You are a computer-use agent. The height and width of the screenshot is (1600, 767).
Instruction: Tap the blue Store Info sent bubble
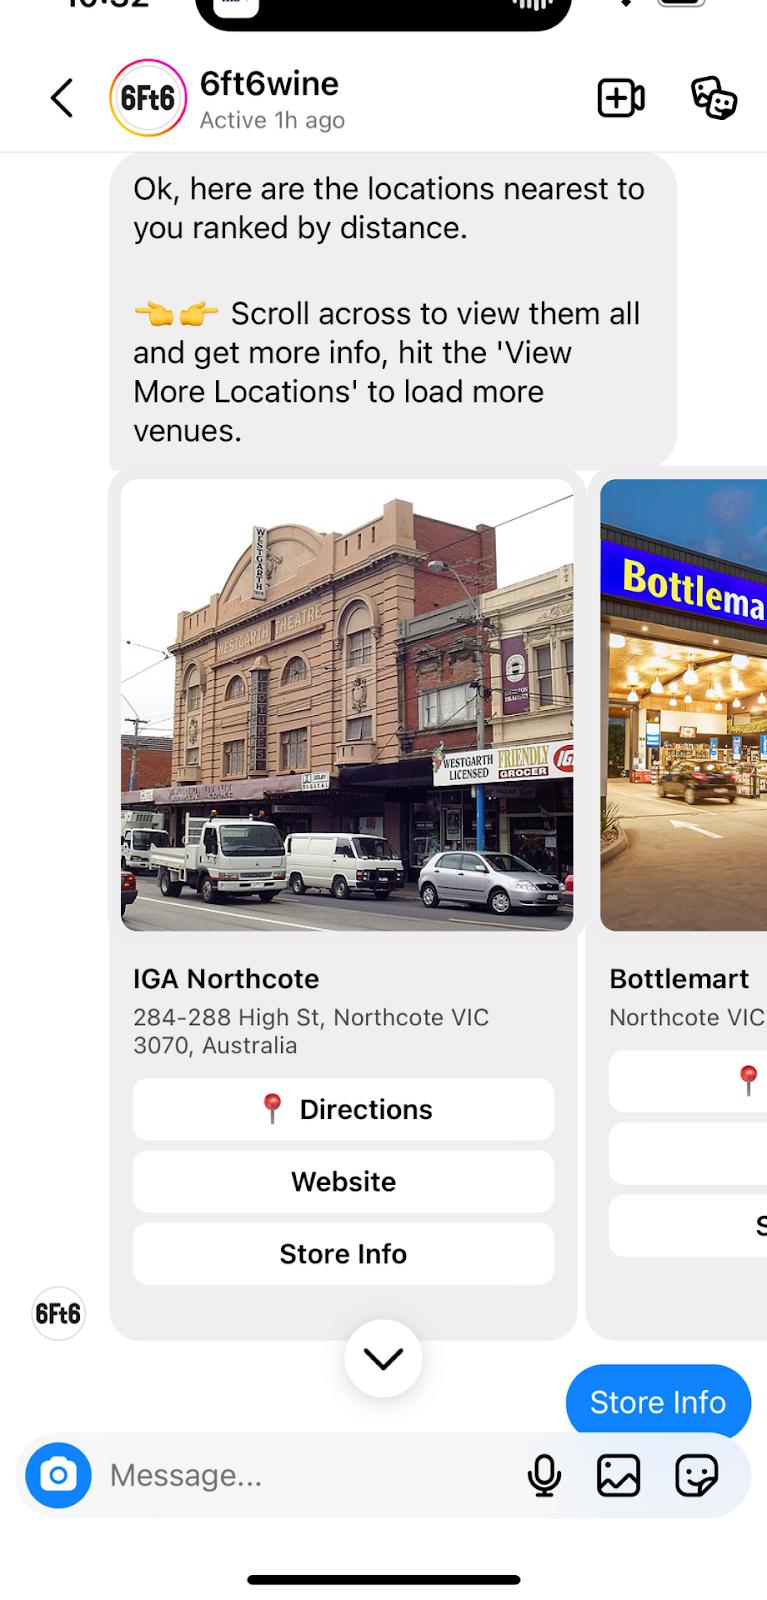pyautogui.click(x=658, y=1401)
